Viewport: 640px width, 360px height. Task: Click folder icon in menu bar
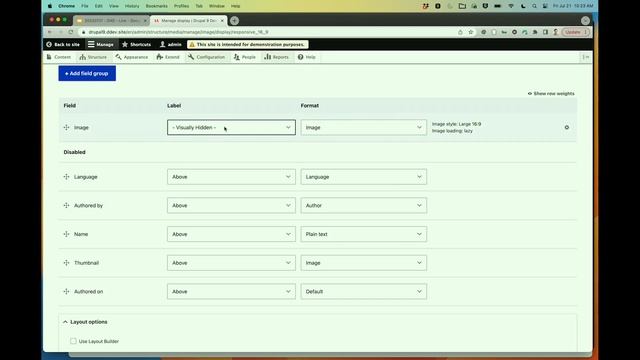[462, 6]
